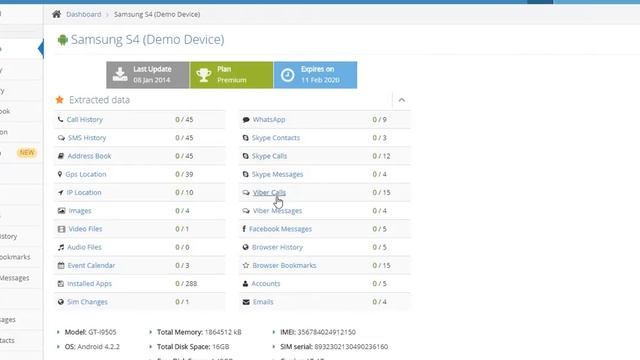The image size is (640, 360).
Task: Click the globe icon beside Sim Changes
Action: tap(61, 302)
